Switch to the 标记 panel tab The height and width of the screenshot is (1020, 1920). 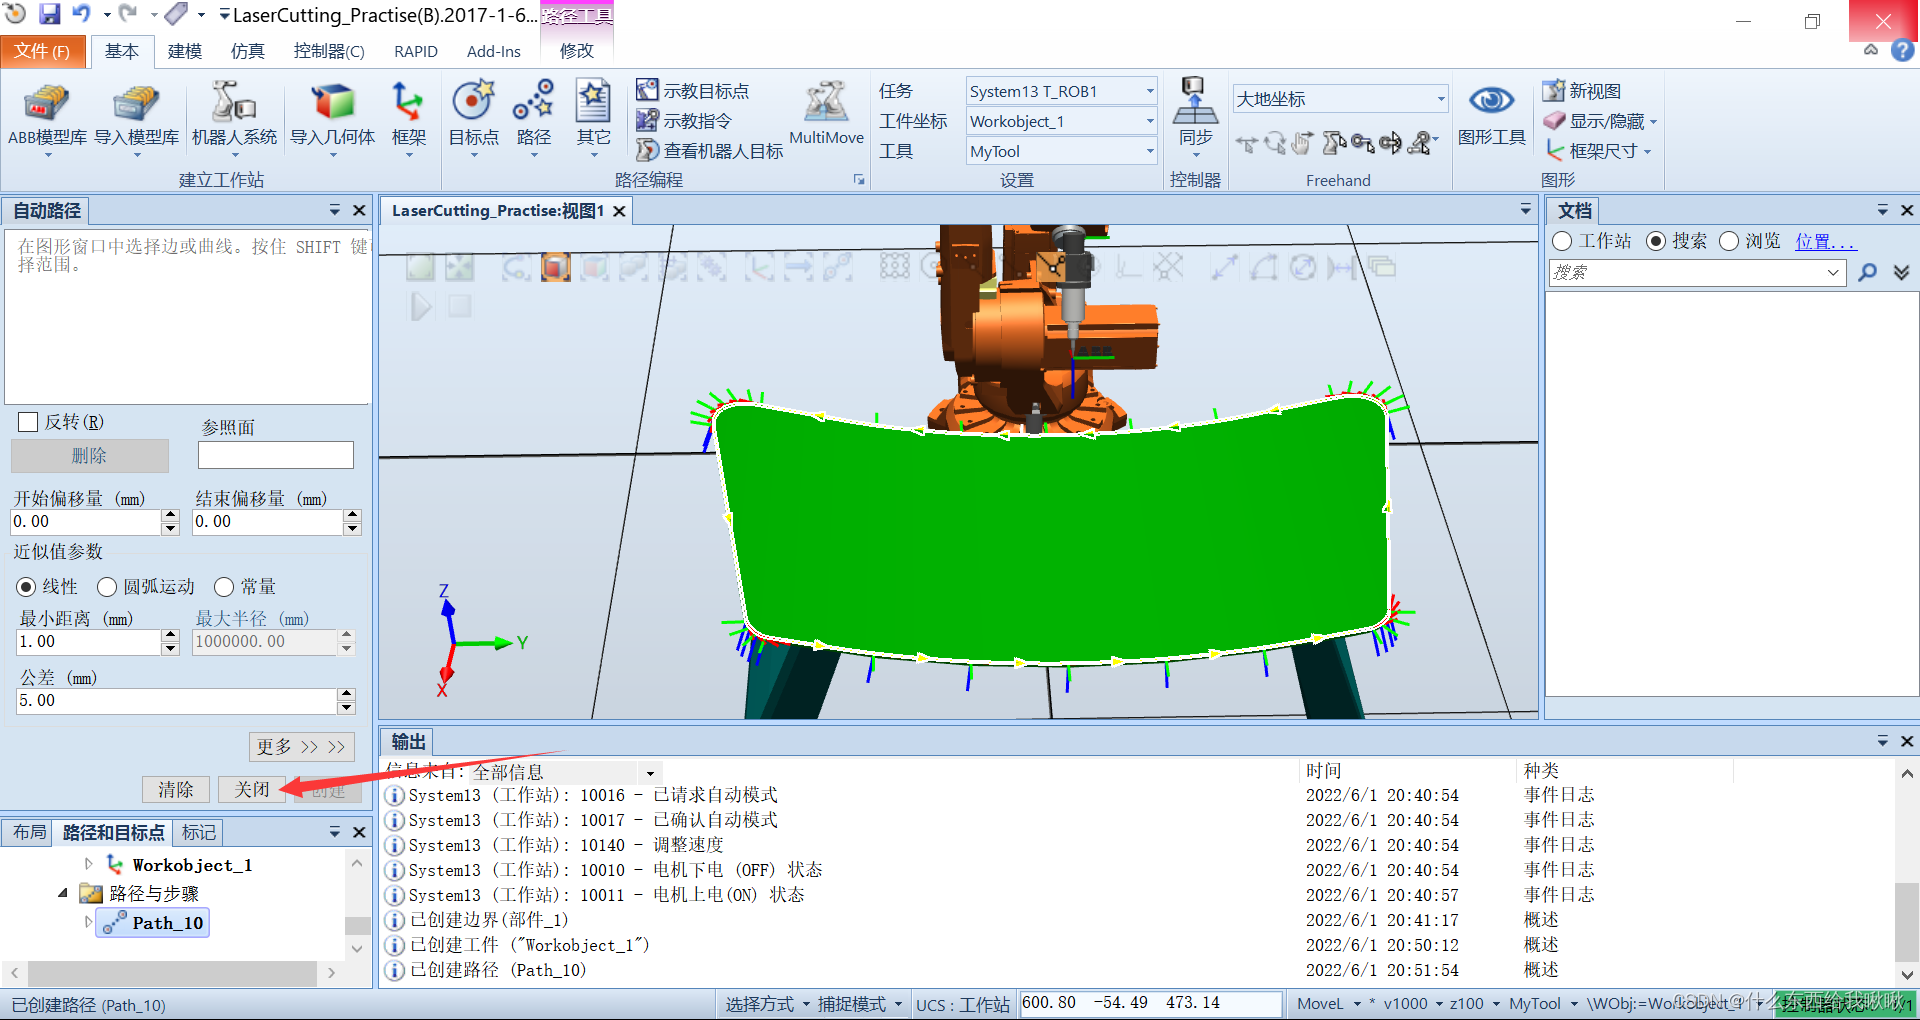[x=198, y=832]
